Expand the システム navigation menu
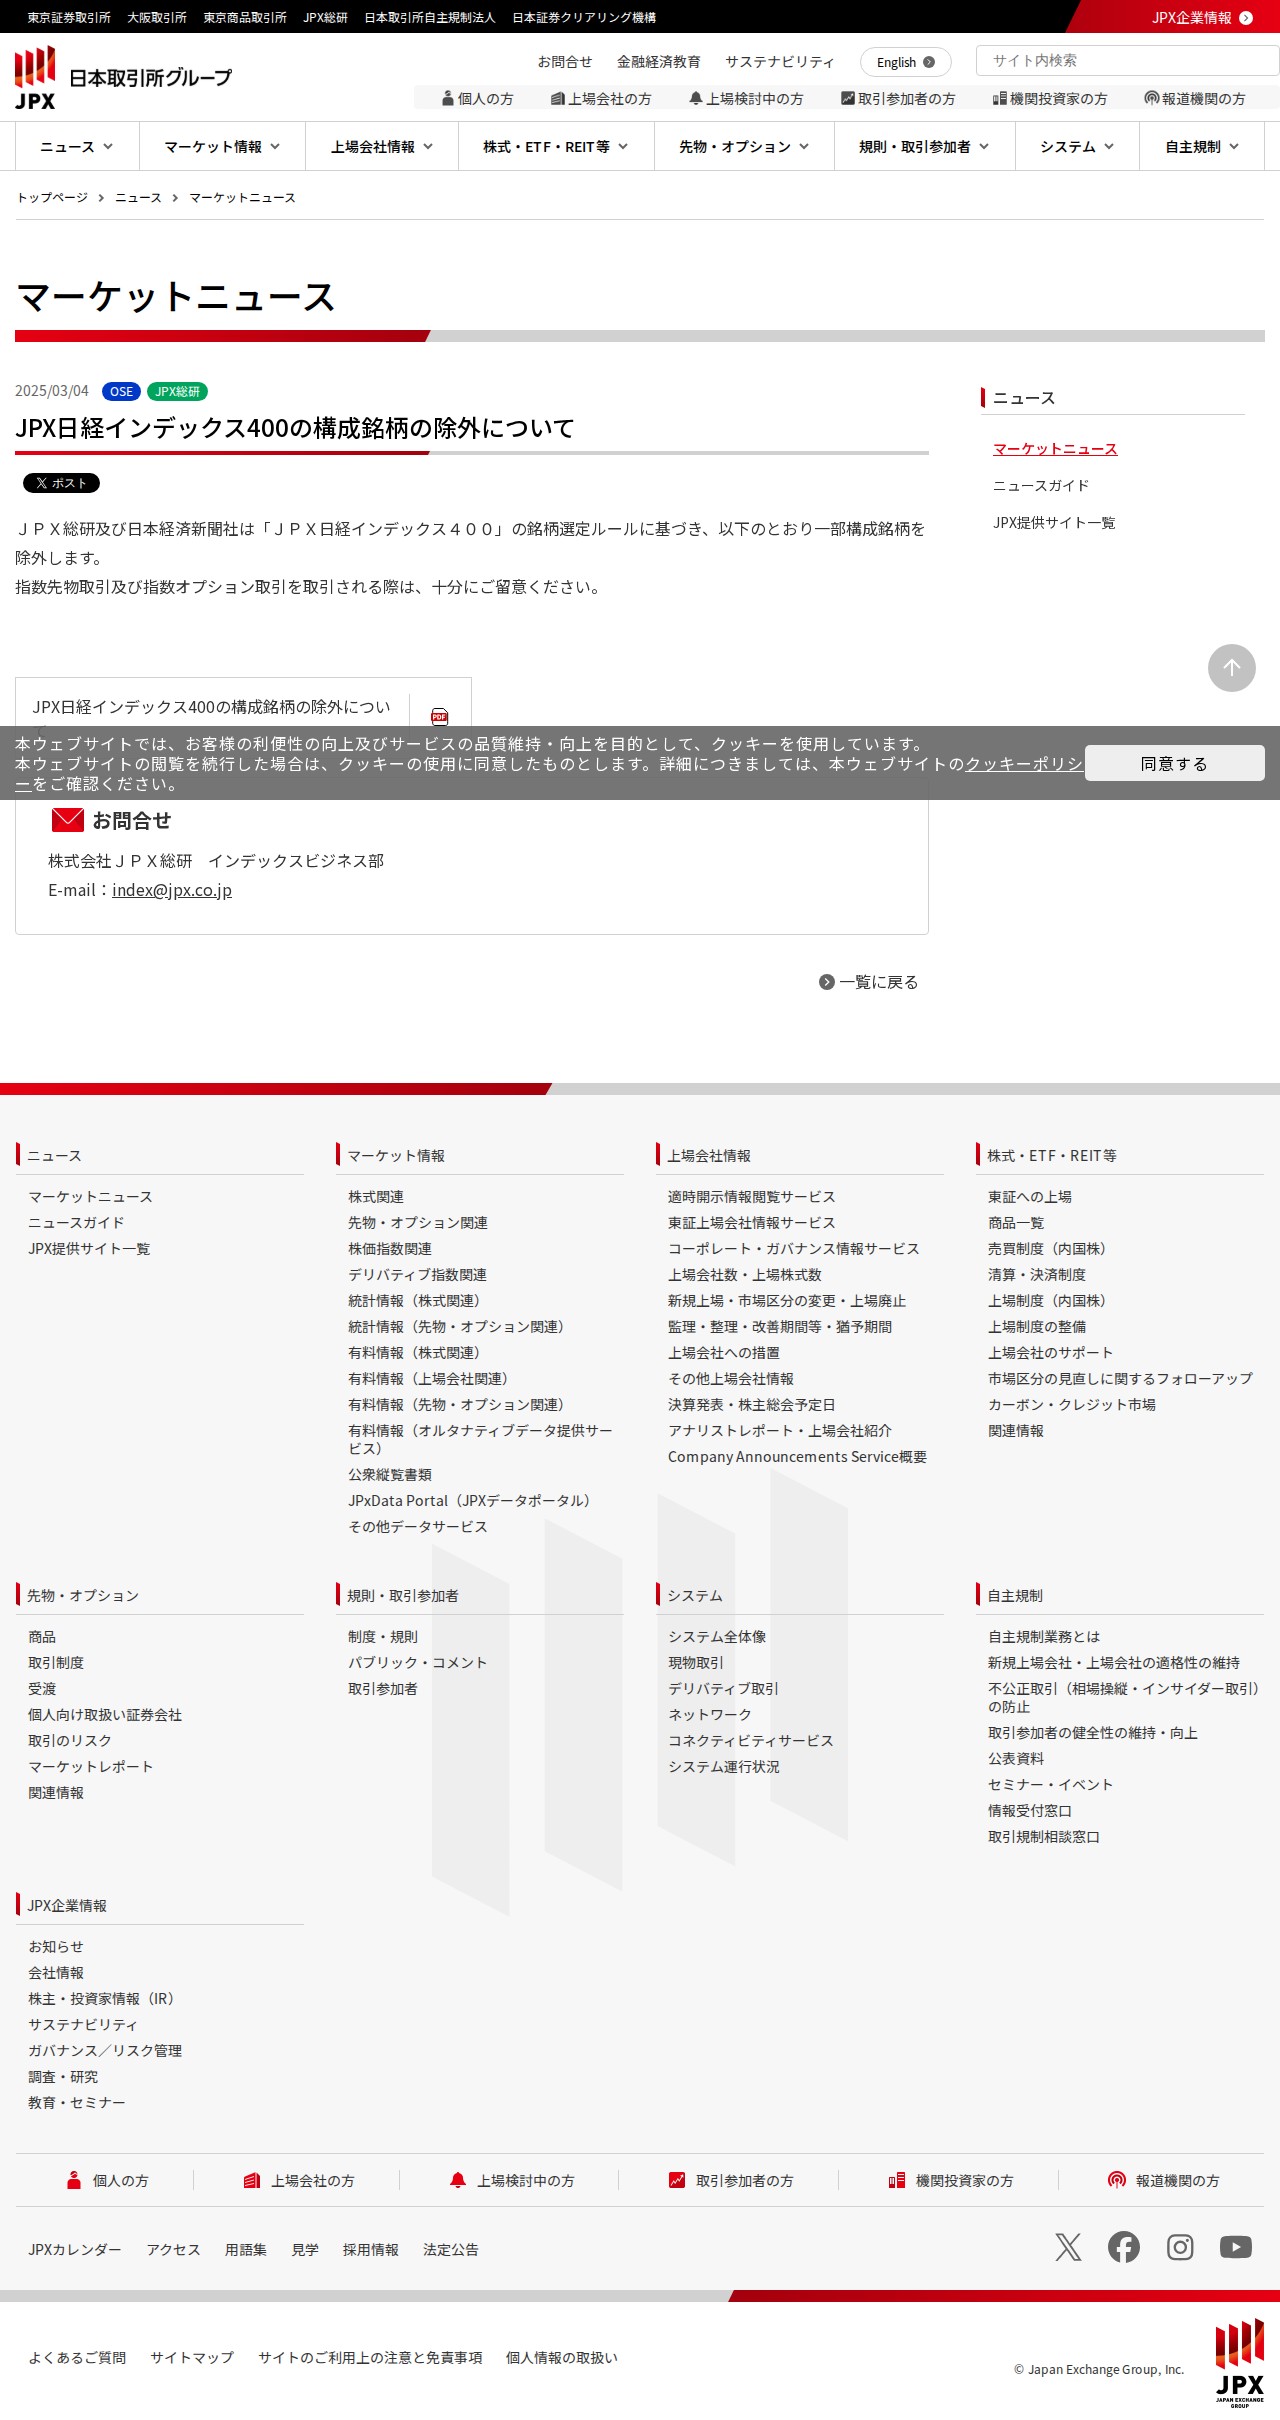Viewport: 1280px width, 2420px height. pos(1077,146)
